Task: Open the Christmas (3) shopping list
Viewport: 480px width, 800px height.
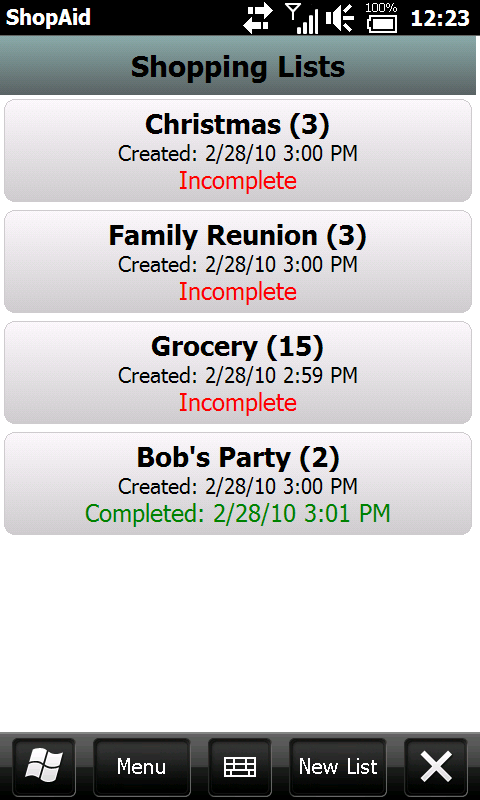Action: click(238, 151)
